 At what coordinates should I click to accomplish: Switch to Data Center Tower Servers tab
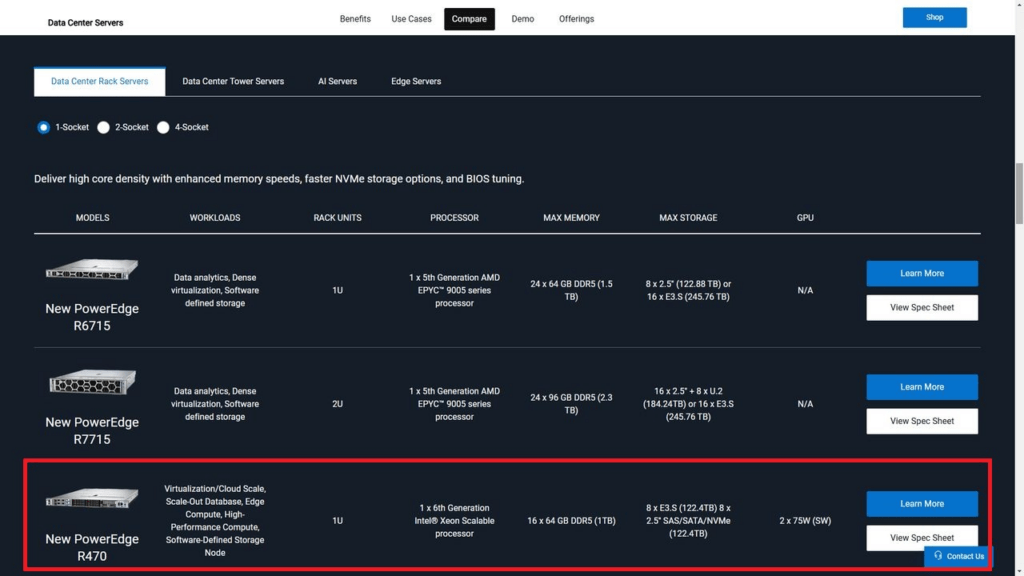[x=233, y=82]
